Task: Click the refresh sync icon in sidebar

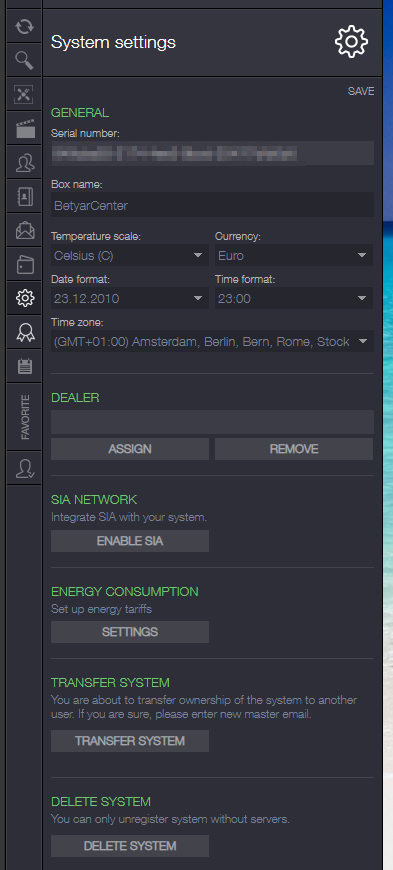Action: pos(24,27)
